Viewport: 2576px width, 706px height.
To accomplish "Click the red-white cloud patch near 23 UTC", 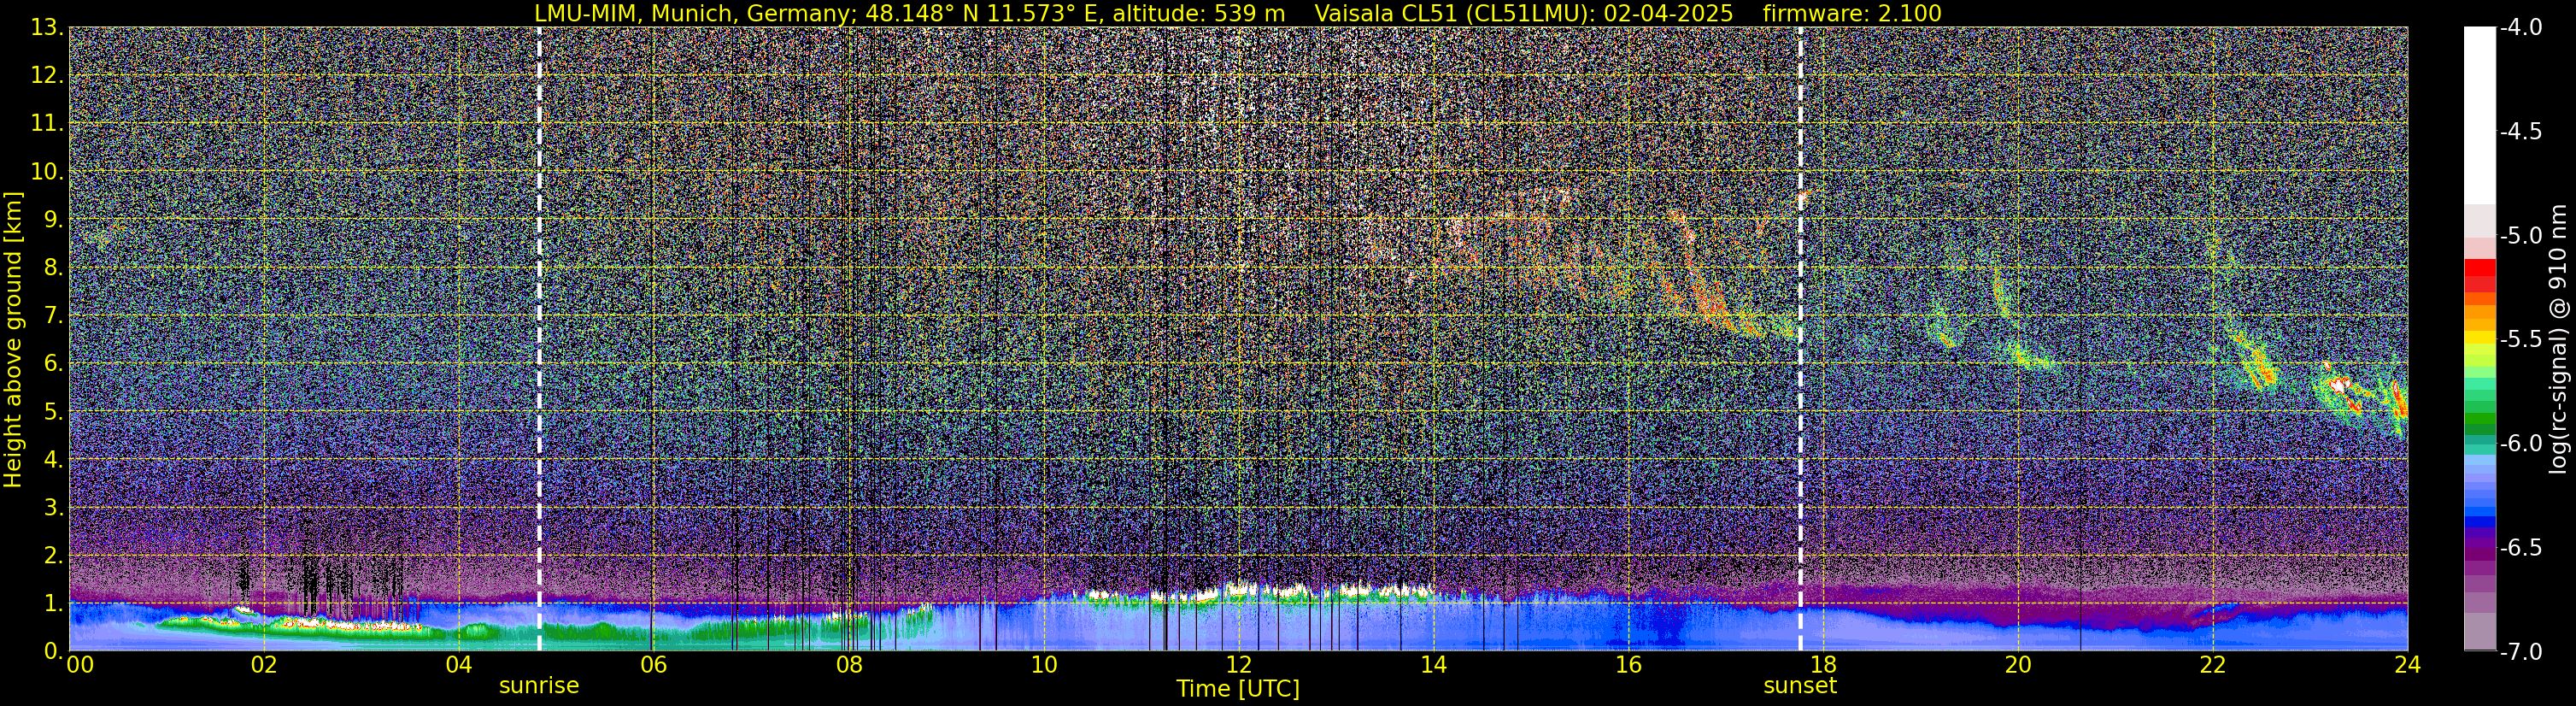I will (x=2336, y=384).
